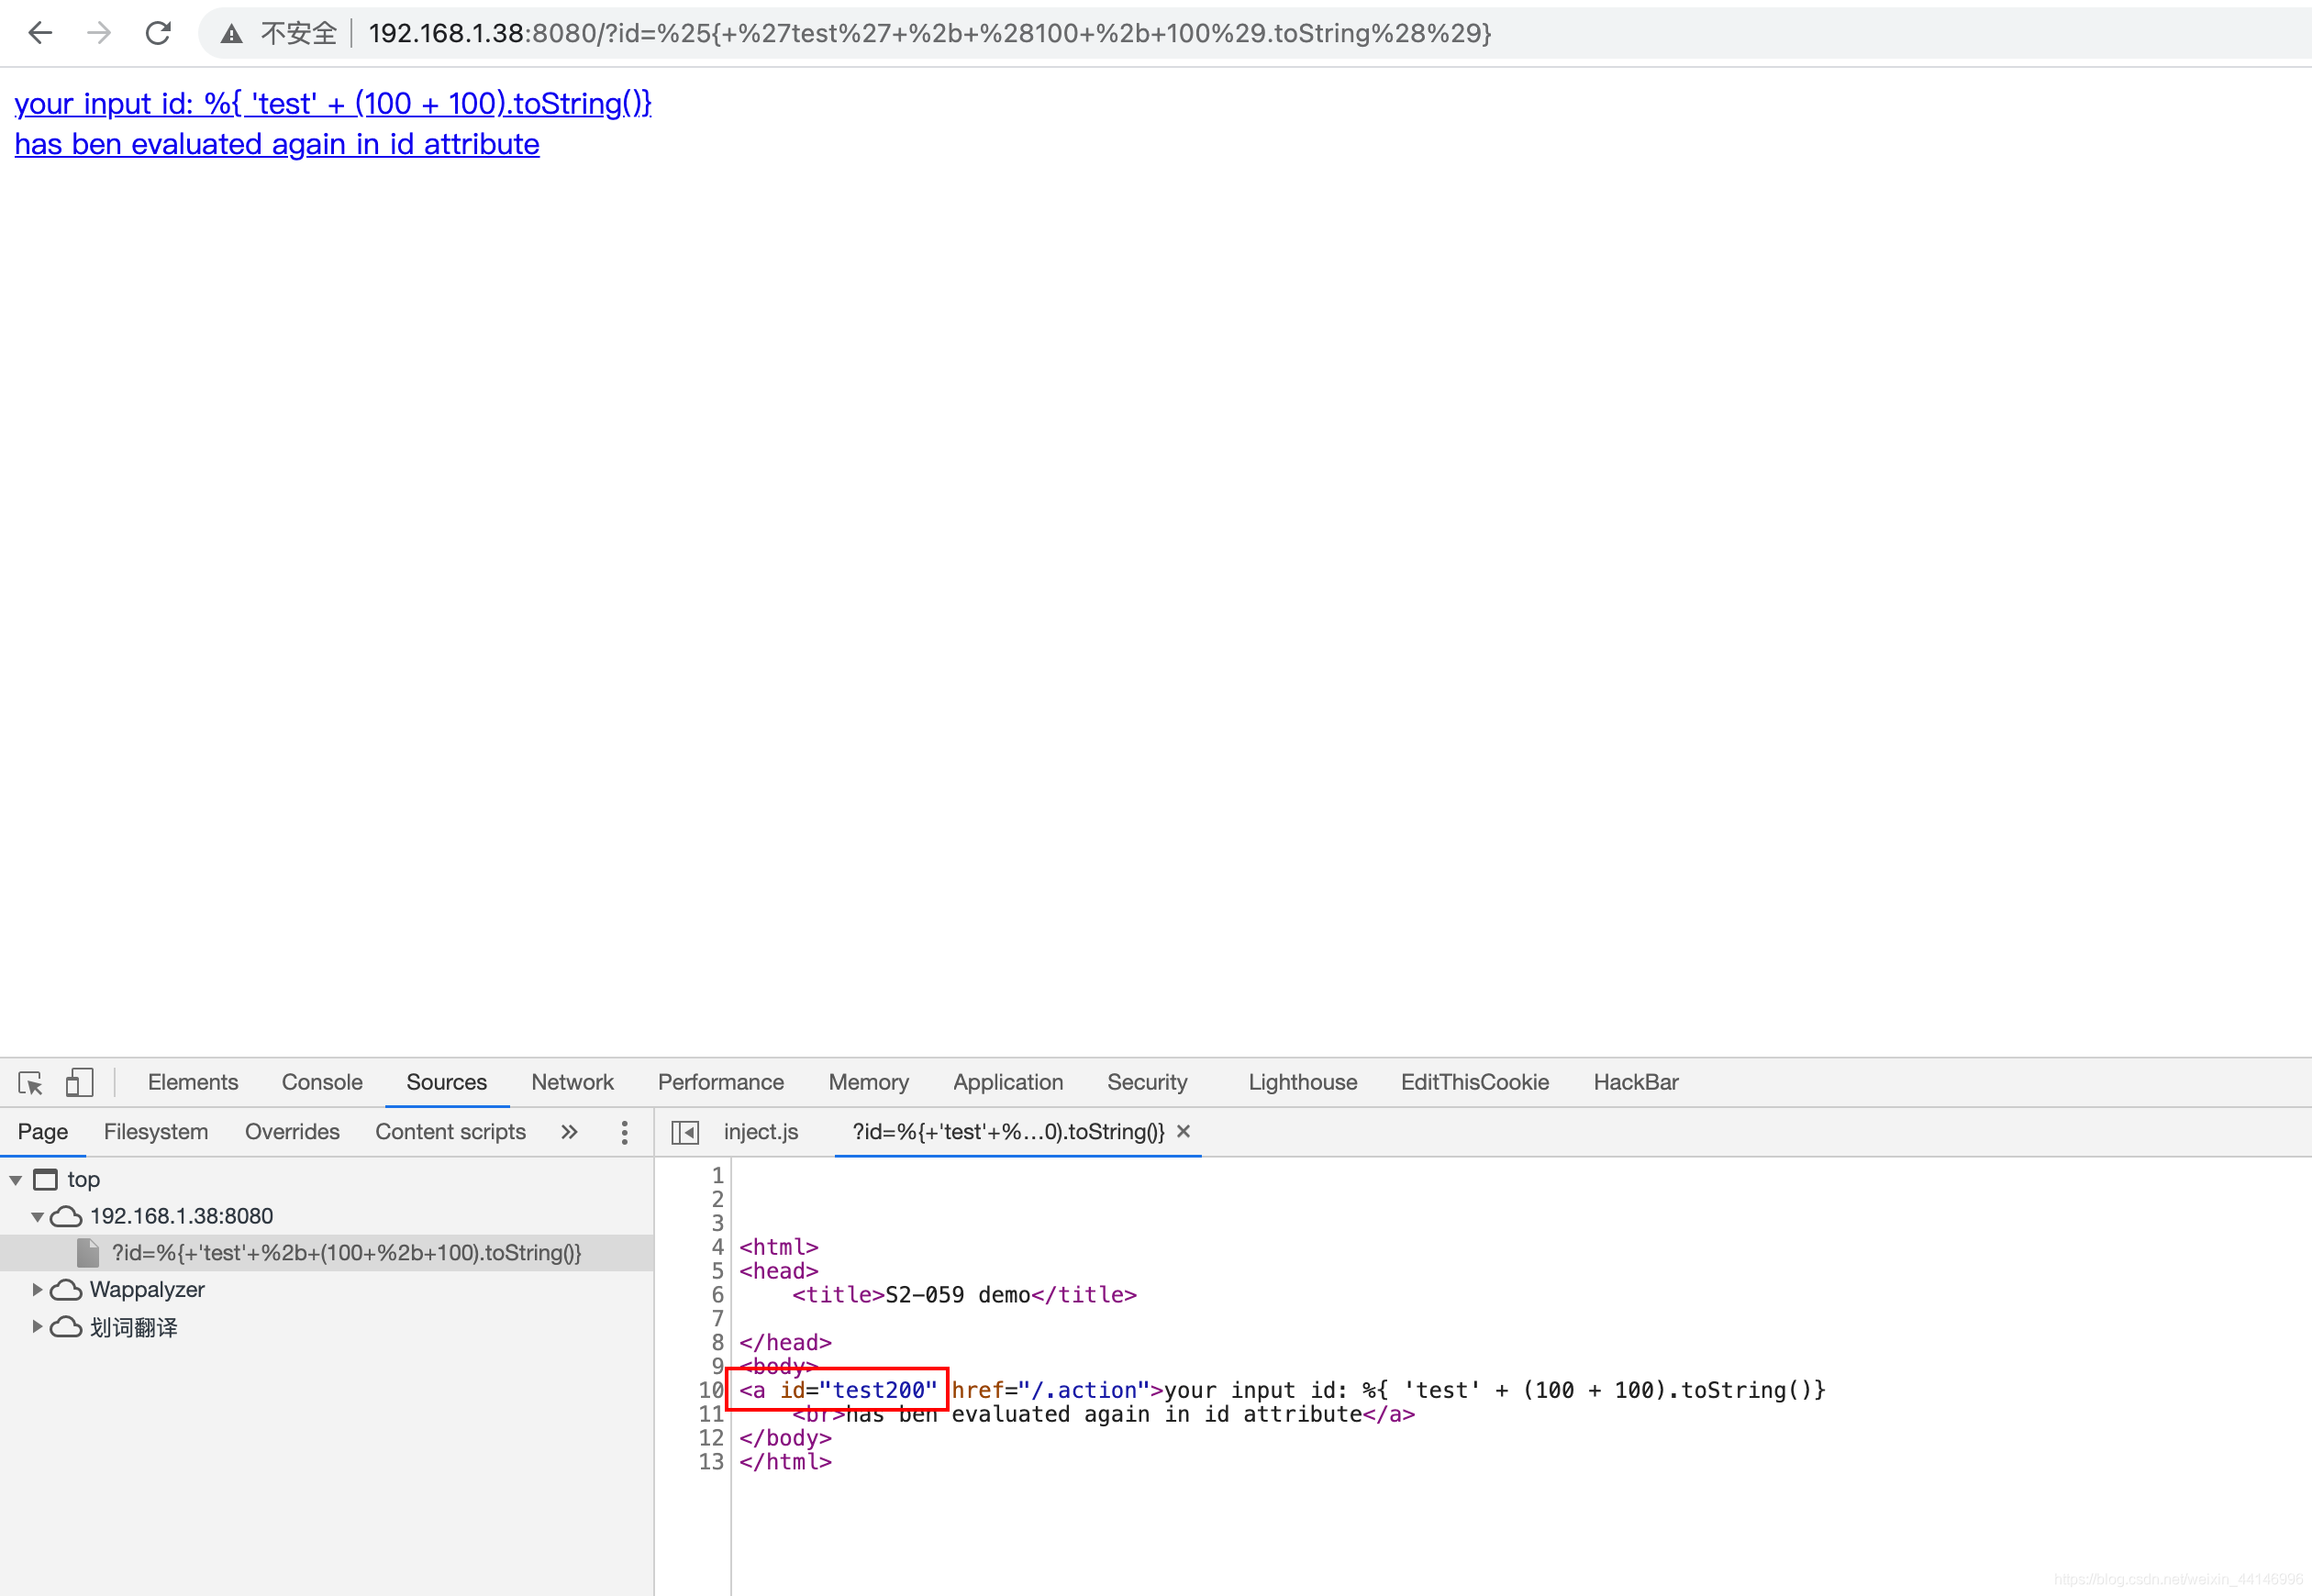Click the Lighthouse panel icon

(1300, 1080)
